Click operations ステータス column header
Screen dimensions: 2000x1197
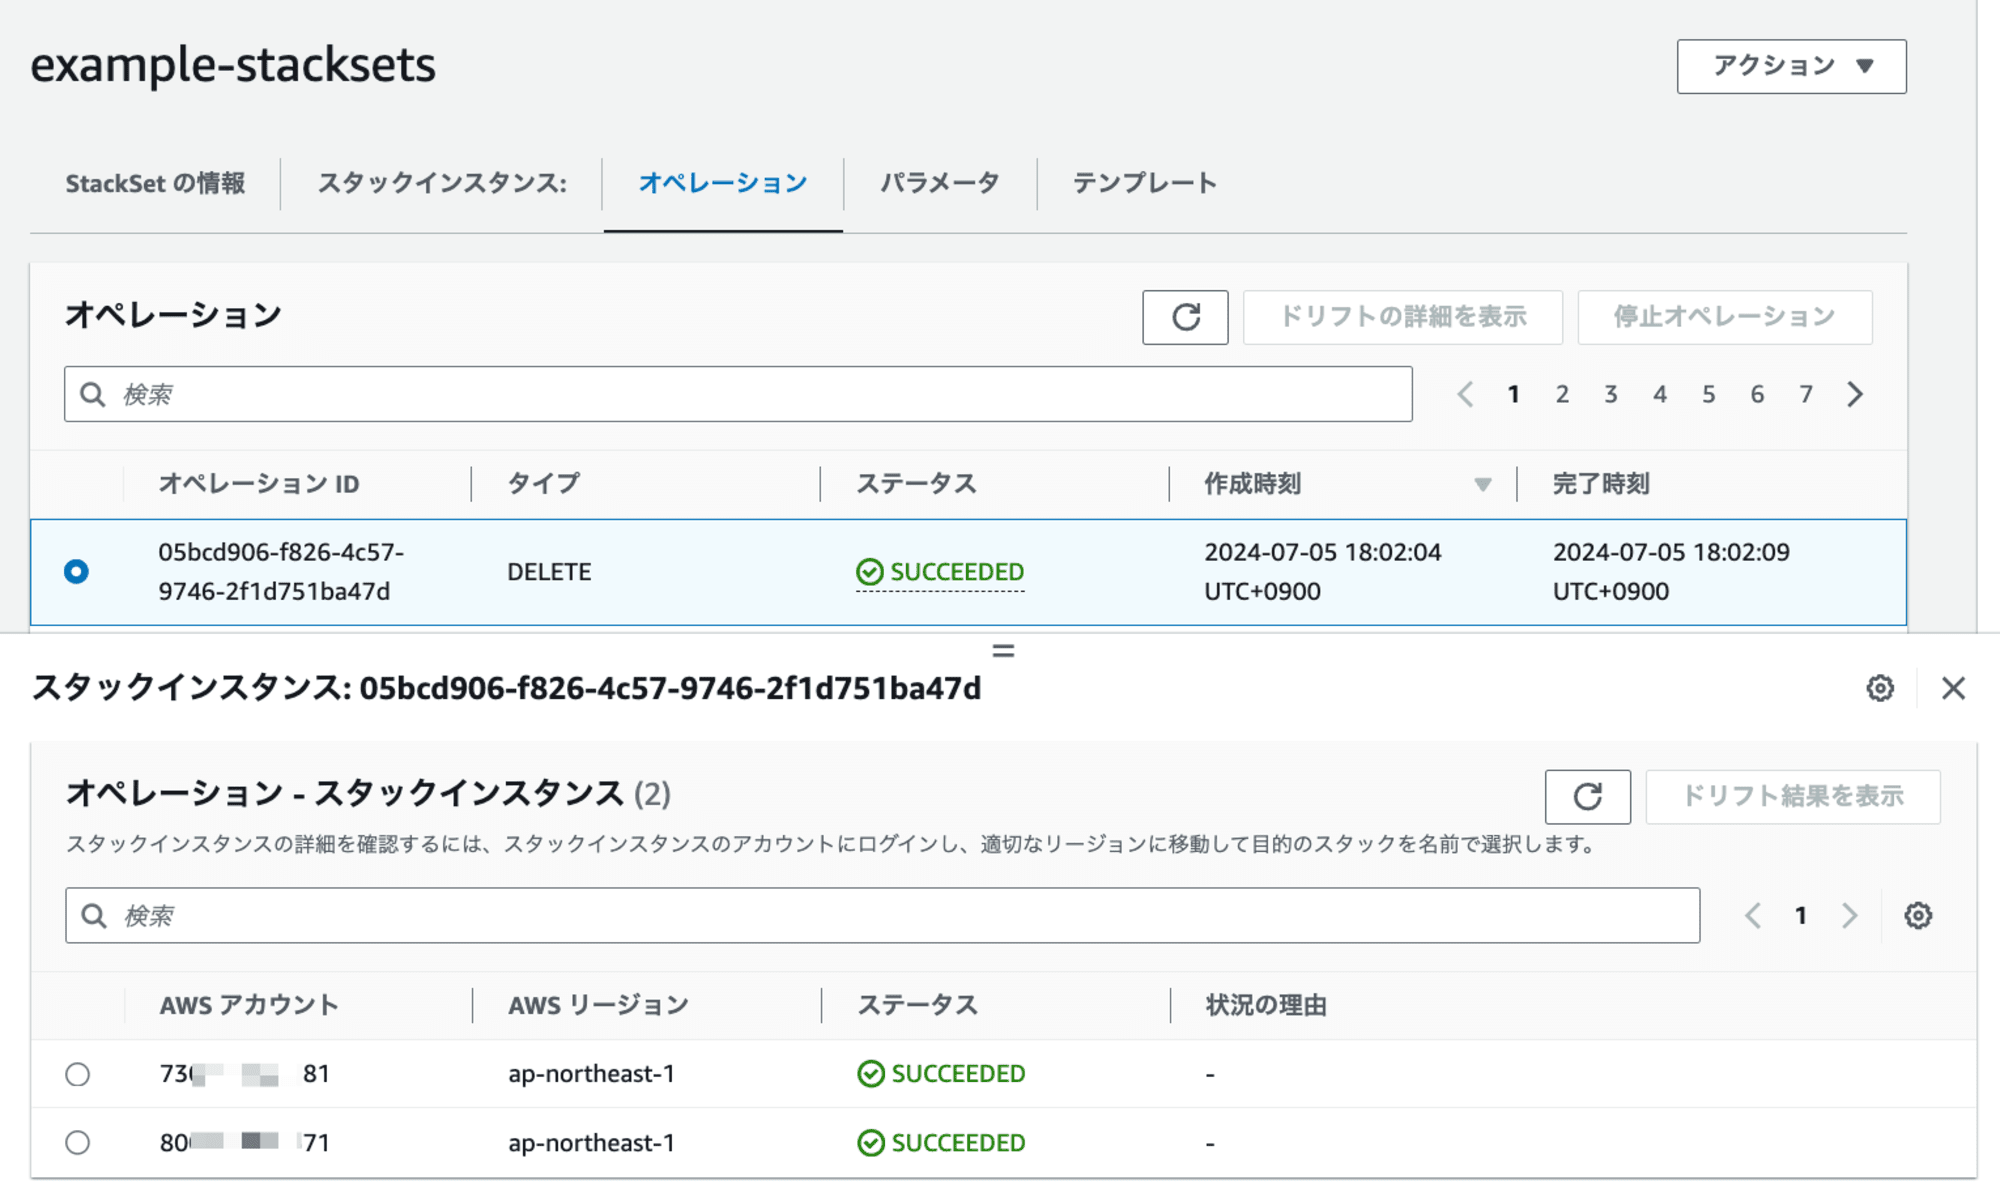916,484
